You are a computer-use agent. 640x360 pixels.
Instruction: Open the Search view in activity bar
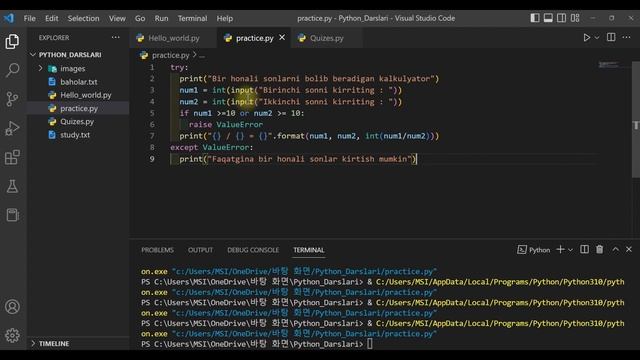(x=12, y=70)
